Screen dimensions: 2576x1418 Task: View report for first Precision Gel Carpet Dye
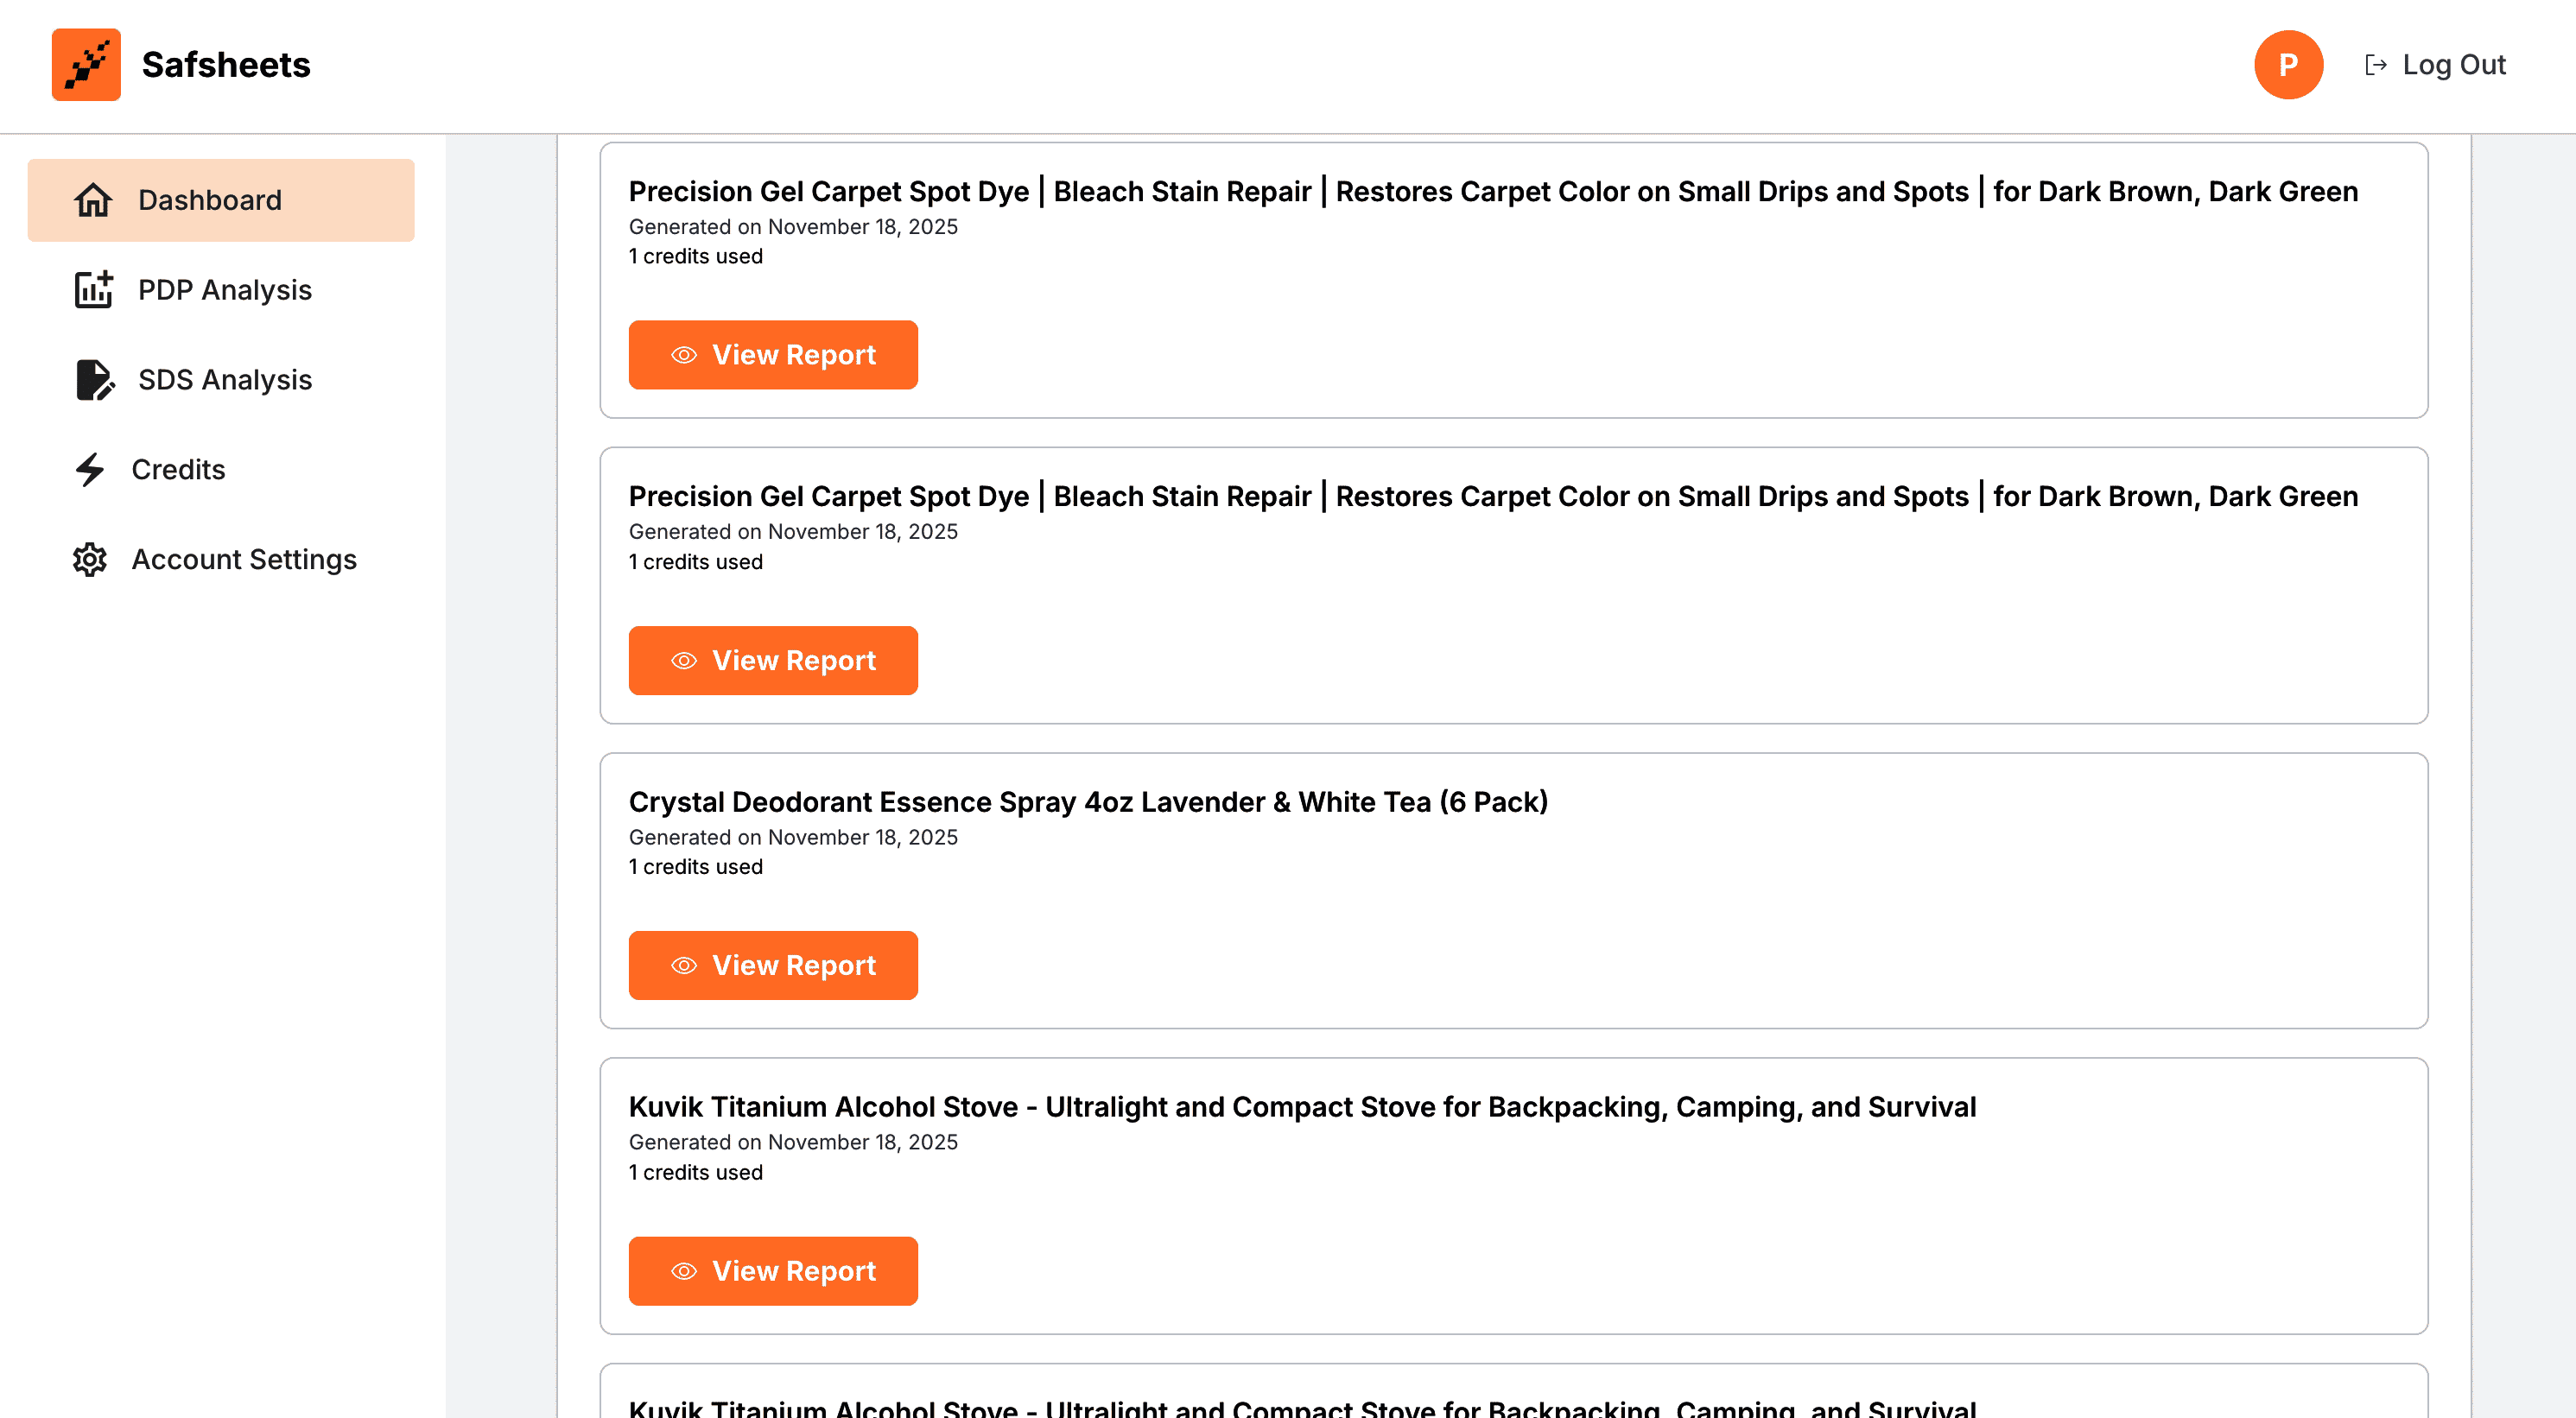point(773,355)
